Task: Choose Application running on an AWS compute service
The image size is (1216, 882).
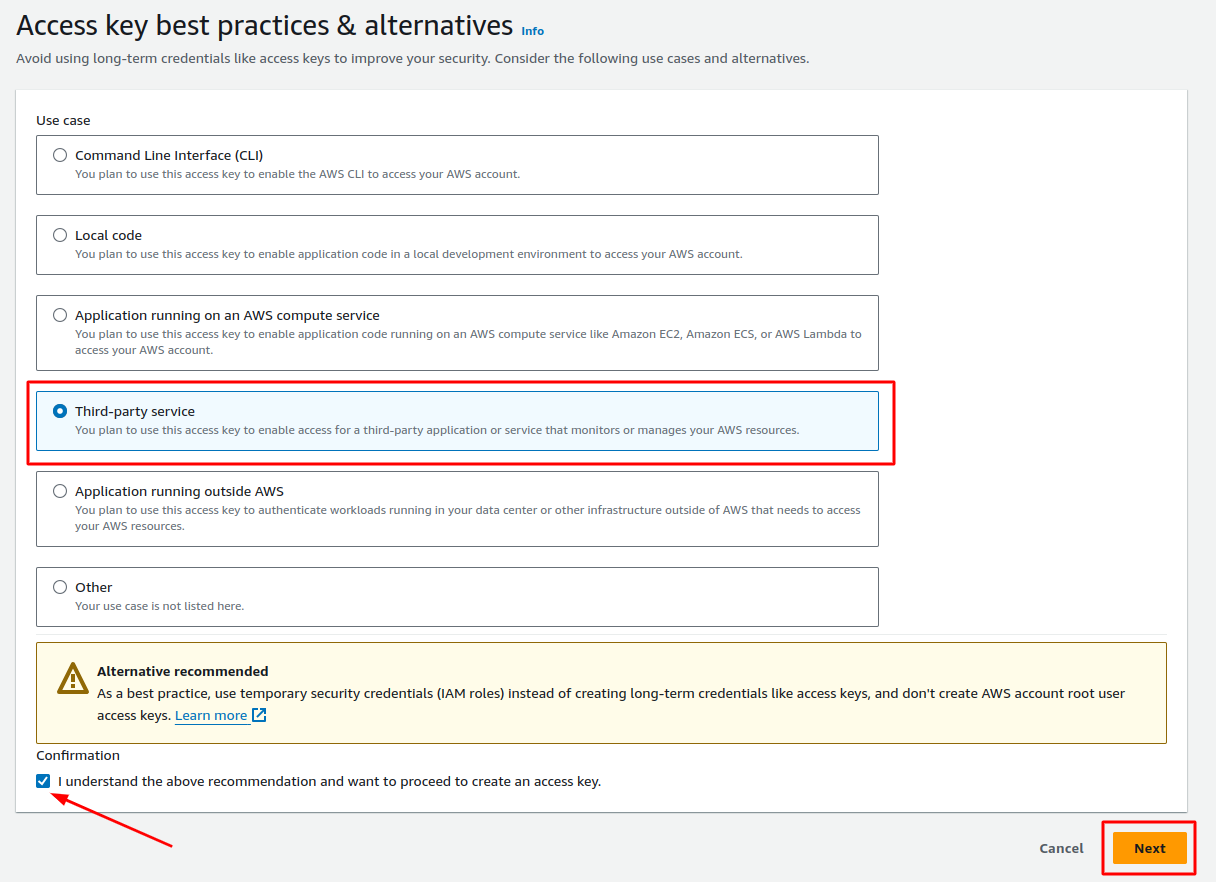Action: [60, 314]
